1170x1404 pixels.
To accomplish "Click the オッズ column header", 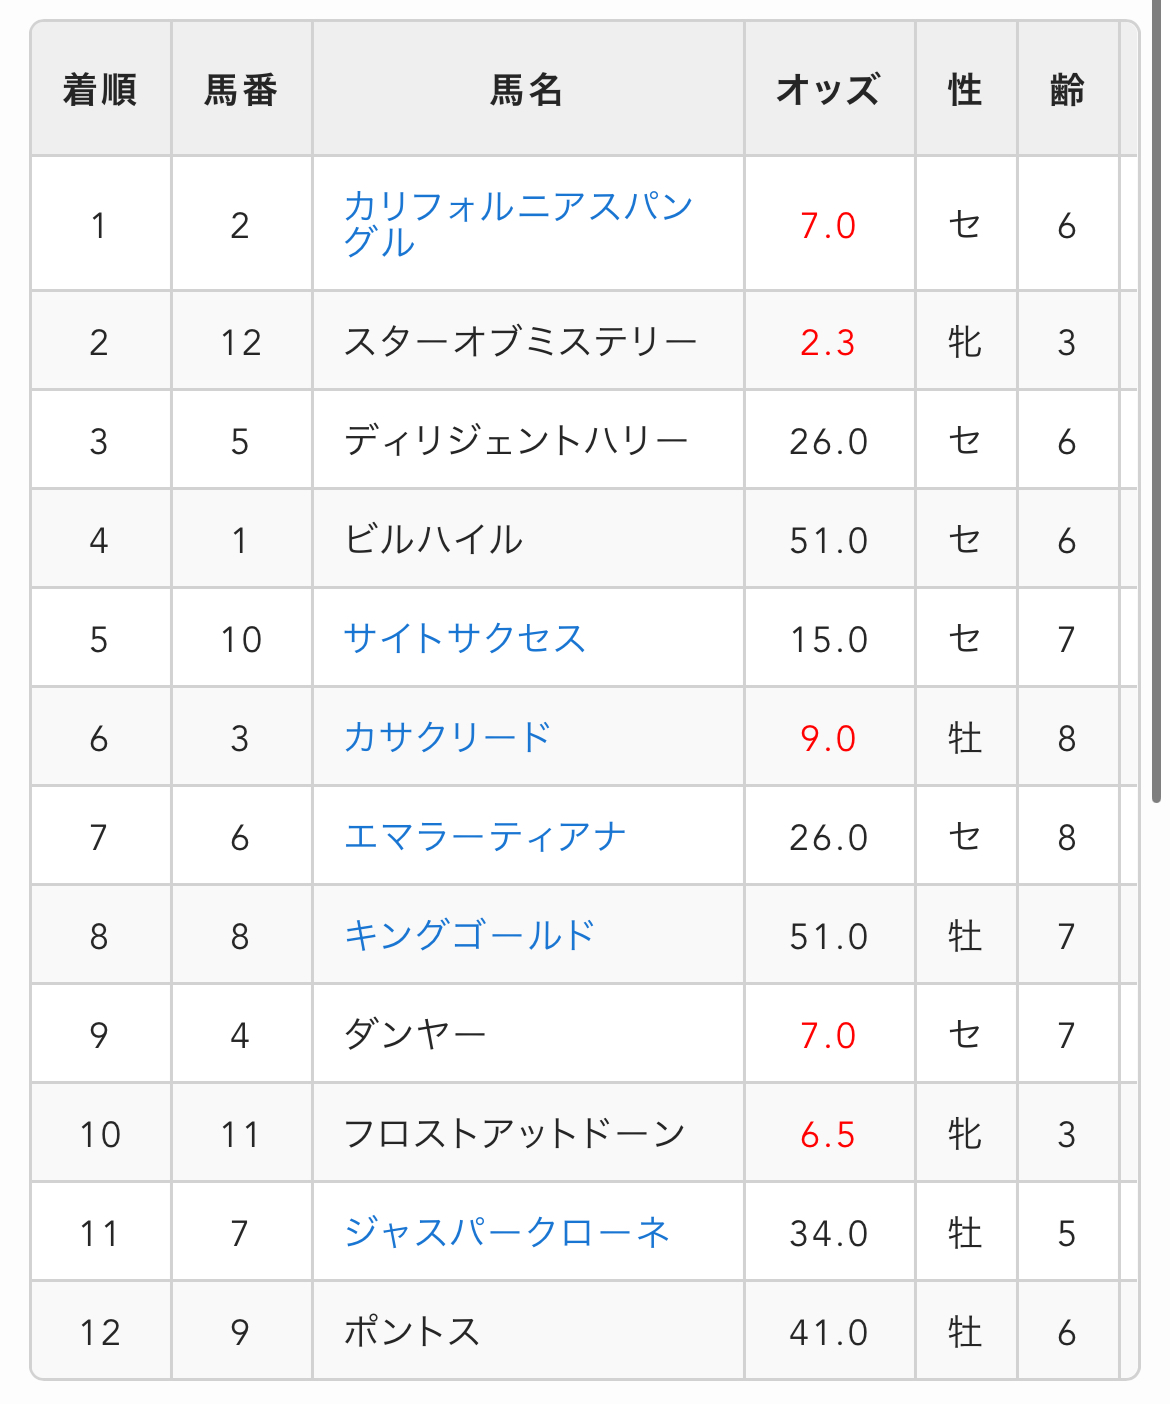I will pyautogui.click(x=829, y=90).
